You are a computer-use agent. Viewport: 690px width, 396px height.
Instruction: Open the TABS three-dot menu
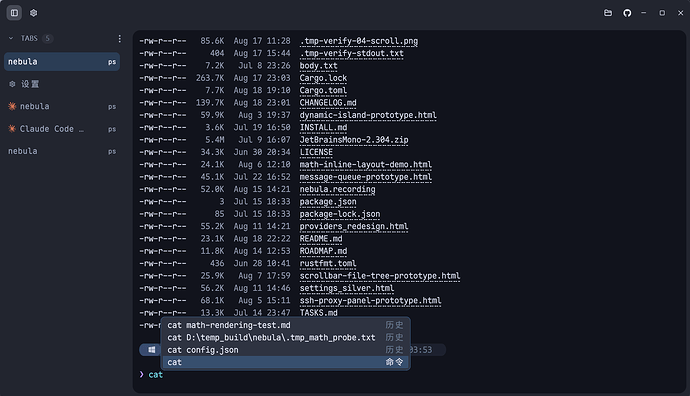[x=119, y=39]
